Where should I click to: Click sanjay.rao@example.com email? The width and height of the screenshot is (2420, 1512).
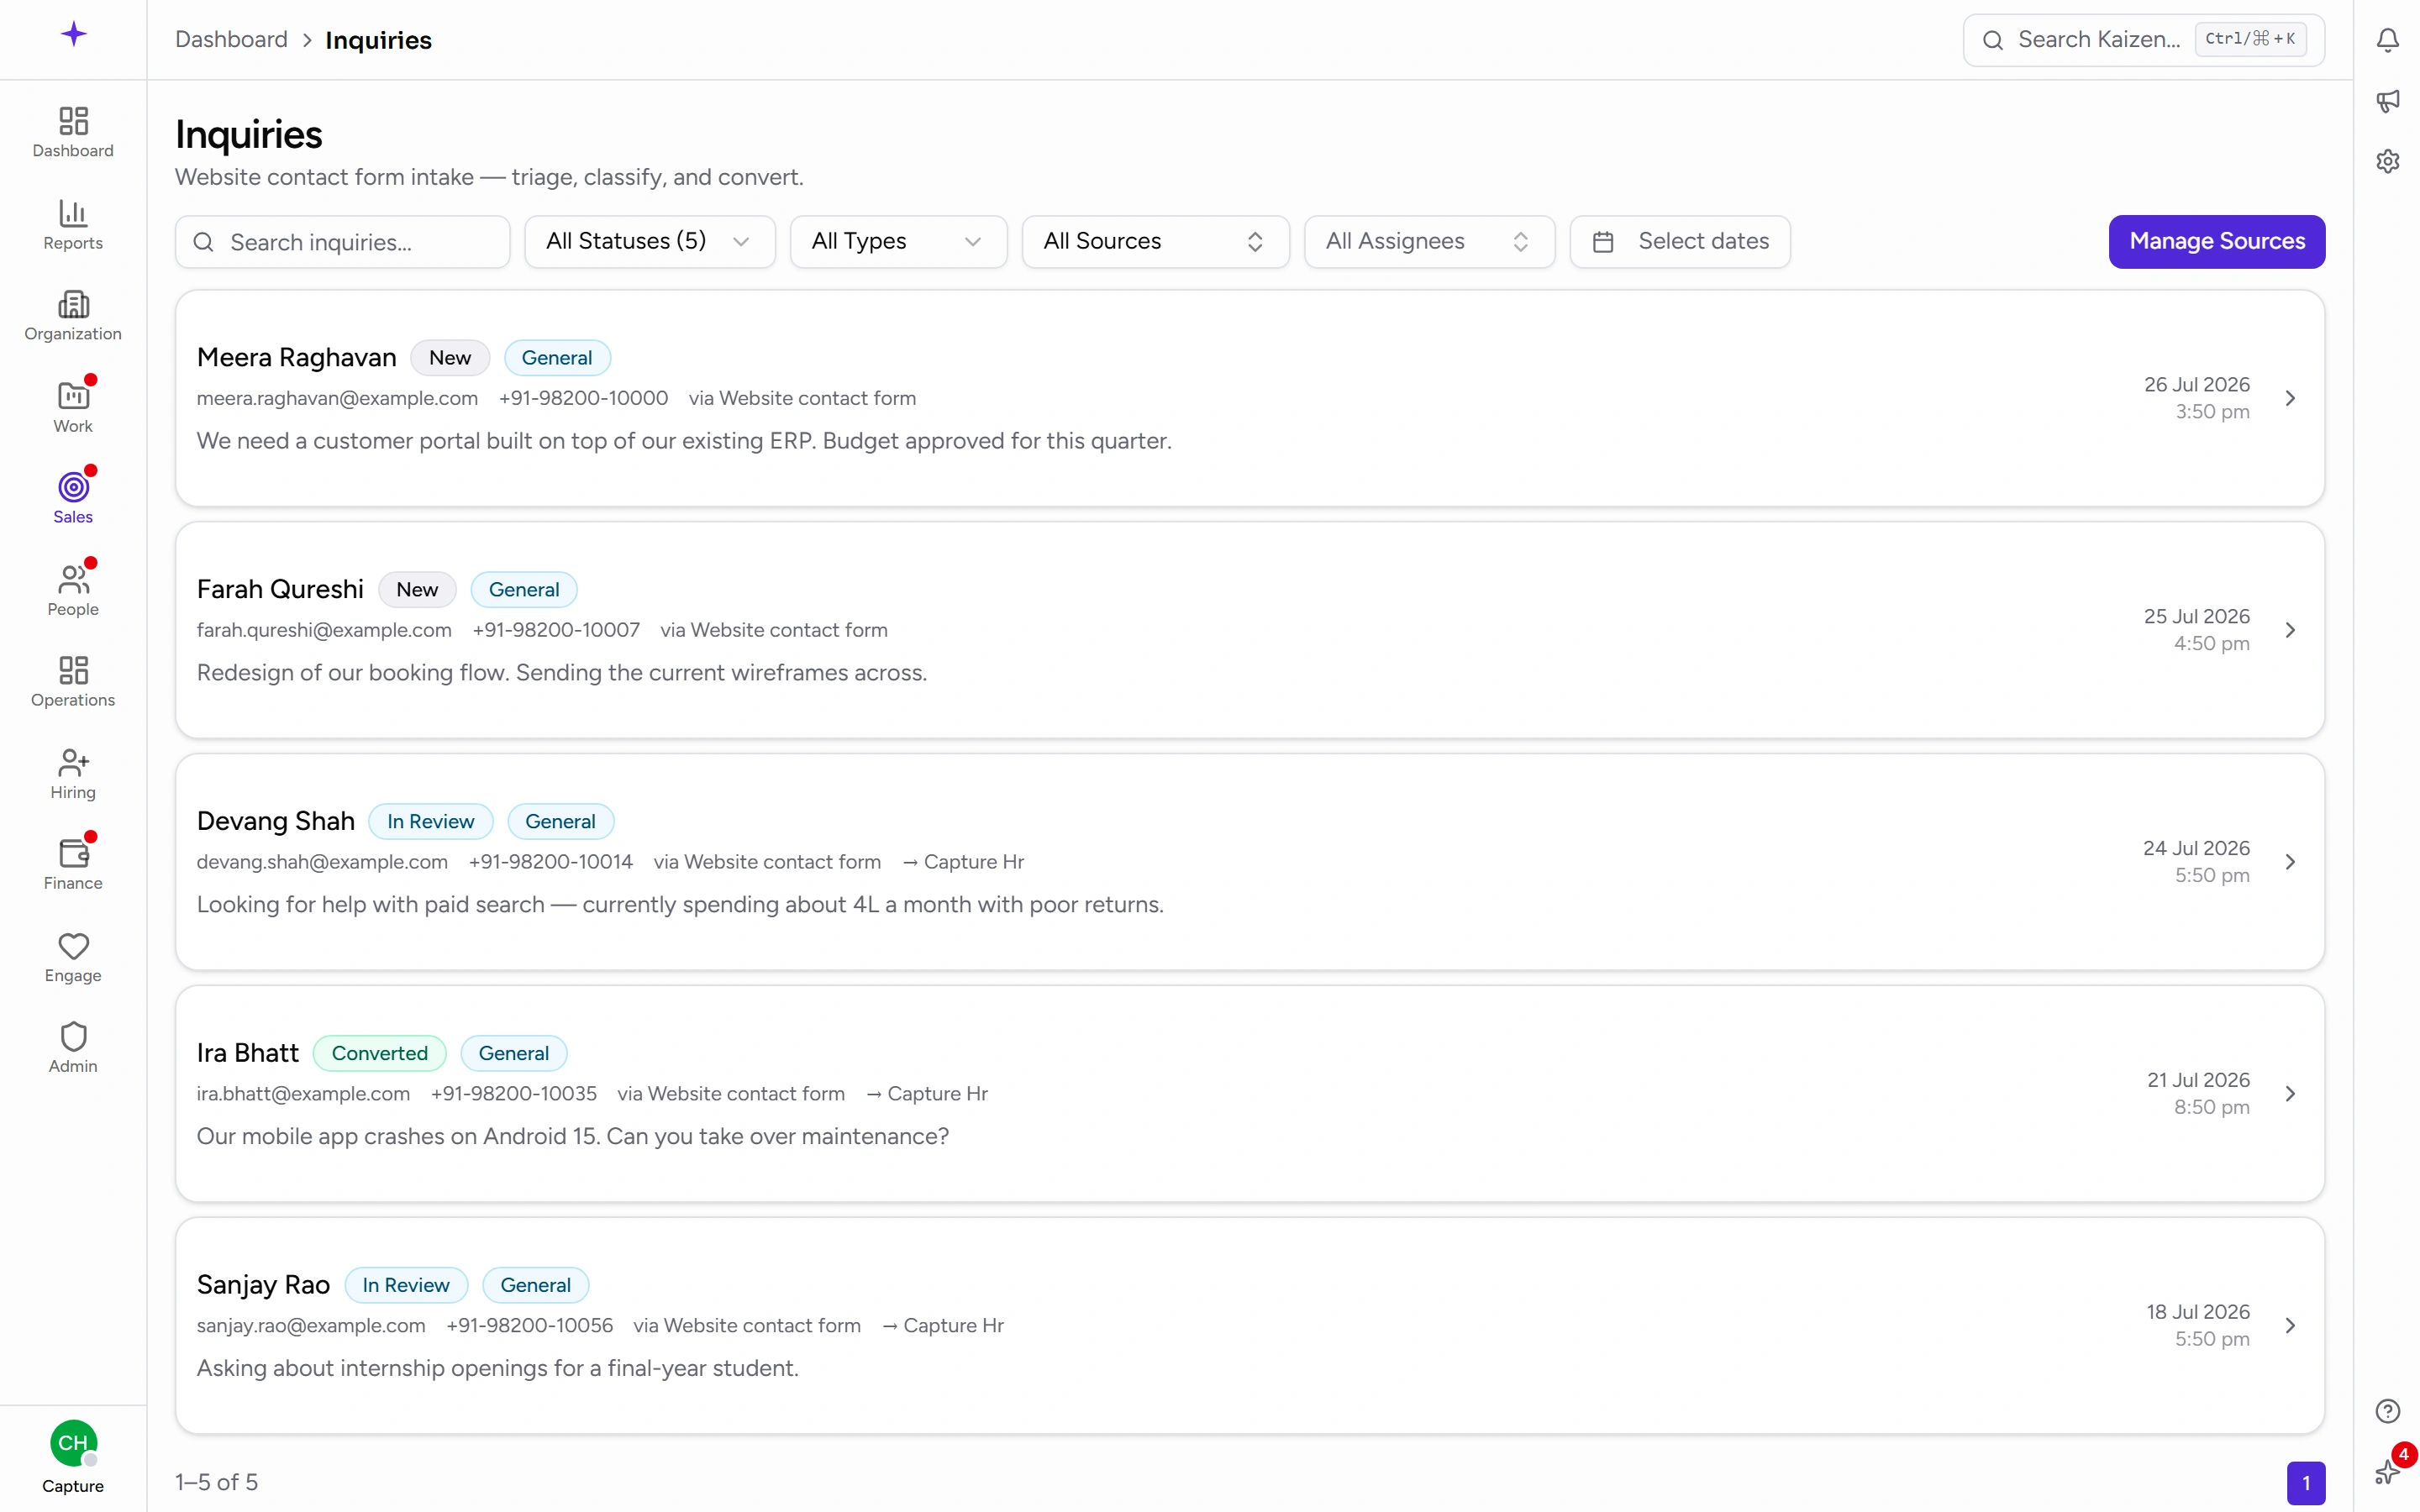point(311,1326)
